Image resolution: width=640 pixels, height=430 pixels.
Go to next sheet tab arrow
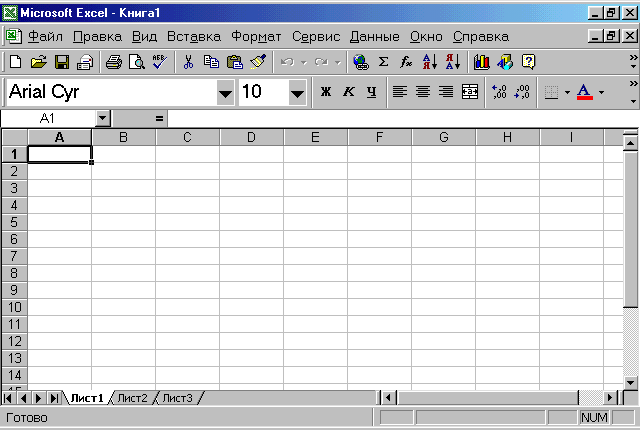[38, 398]
